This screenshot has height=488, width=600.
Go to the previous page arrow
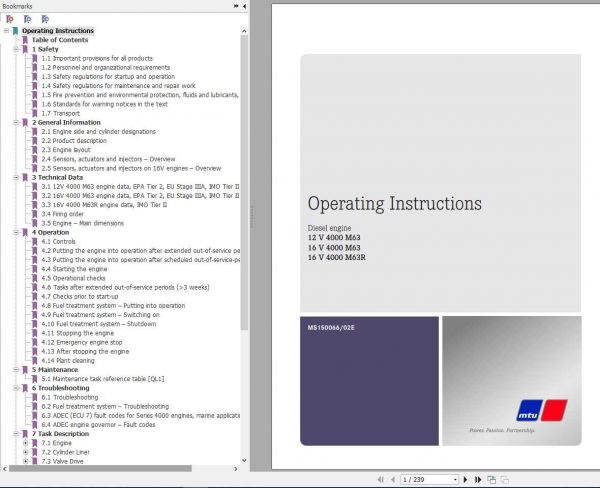tap(393, 480)
